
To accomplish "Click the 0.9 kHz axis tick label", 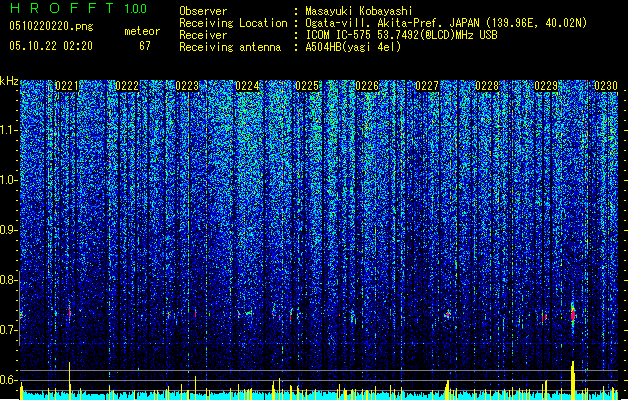I will click(9, 230).
